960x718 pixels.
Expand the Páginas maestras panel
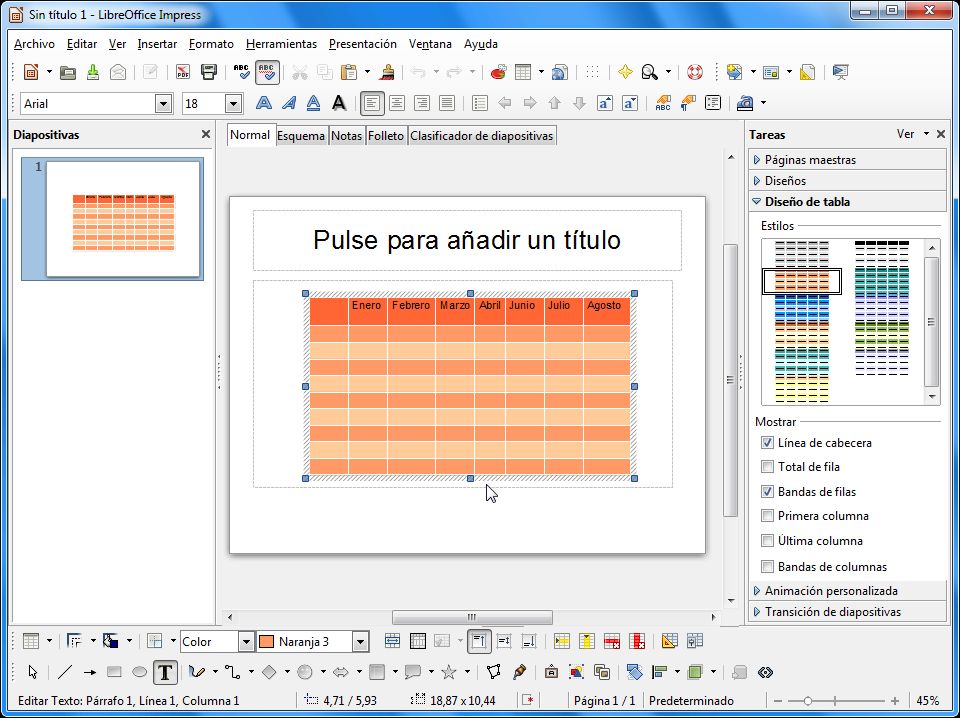810,159
